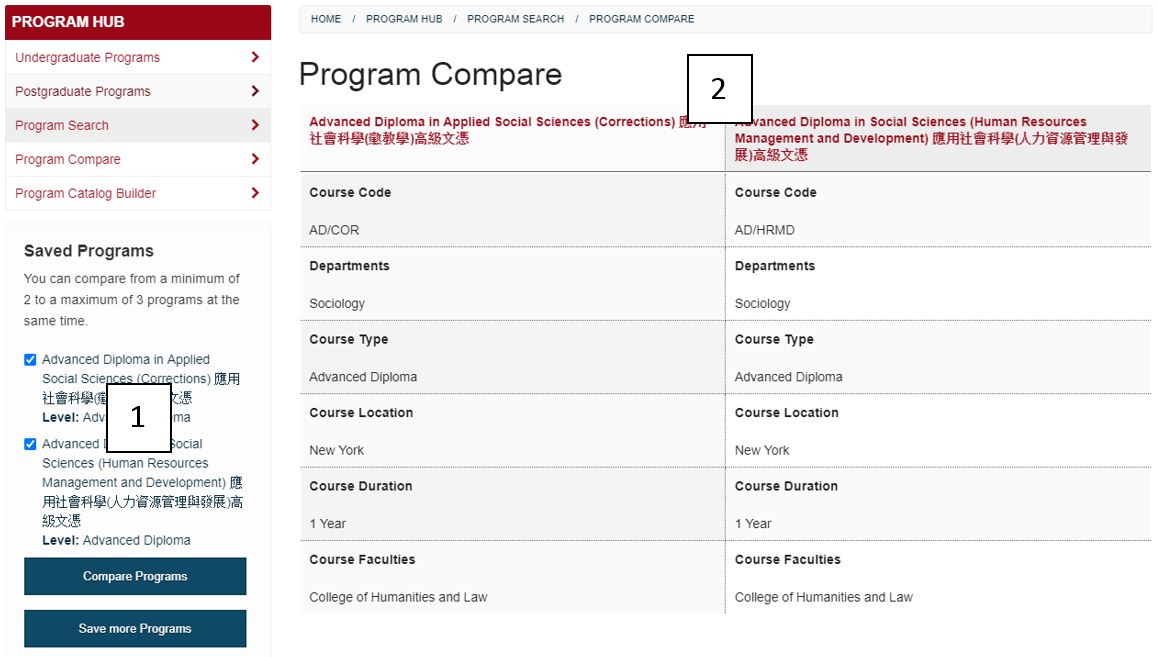
Task: Open PROGRAM HUB from the breadcrumb trail
Action: coord(404,18)
